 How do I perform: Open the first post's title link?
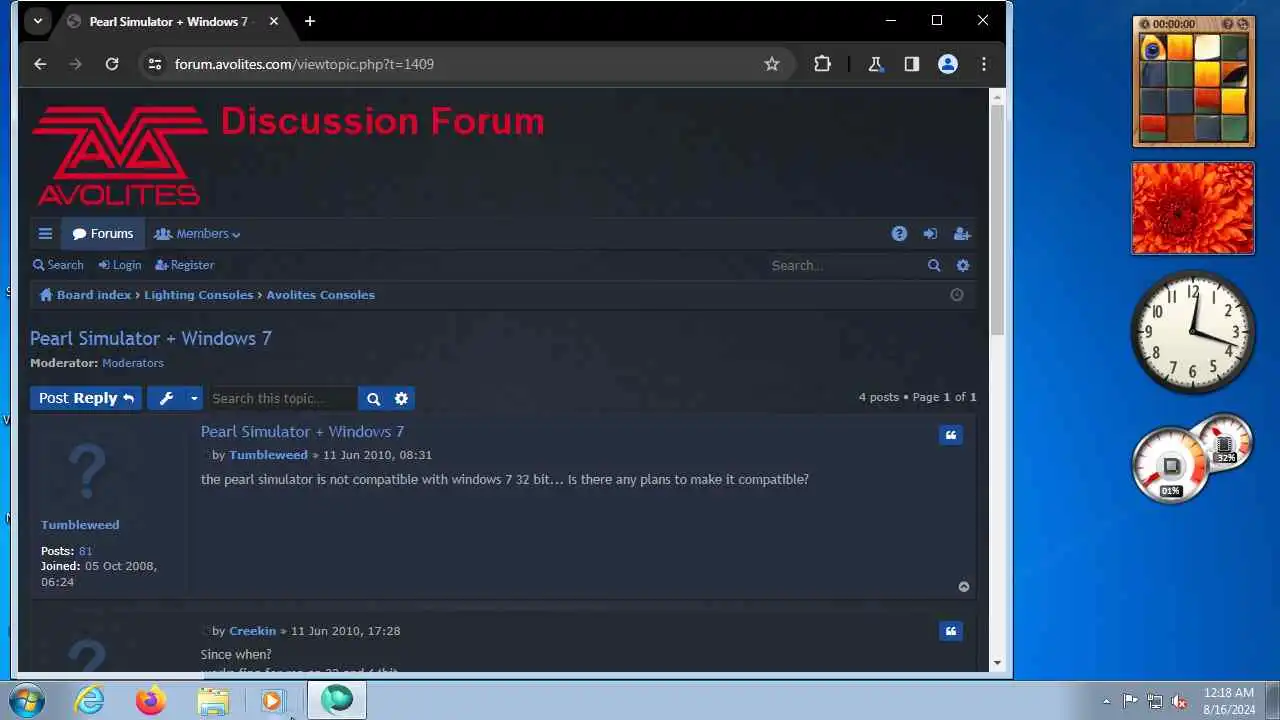coord(303,432)
